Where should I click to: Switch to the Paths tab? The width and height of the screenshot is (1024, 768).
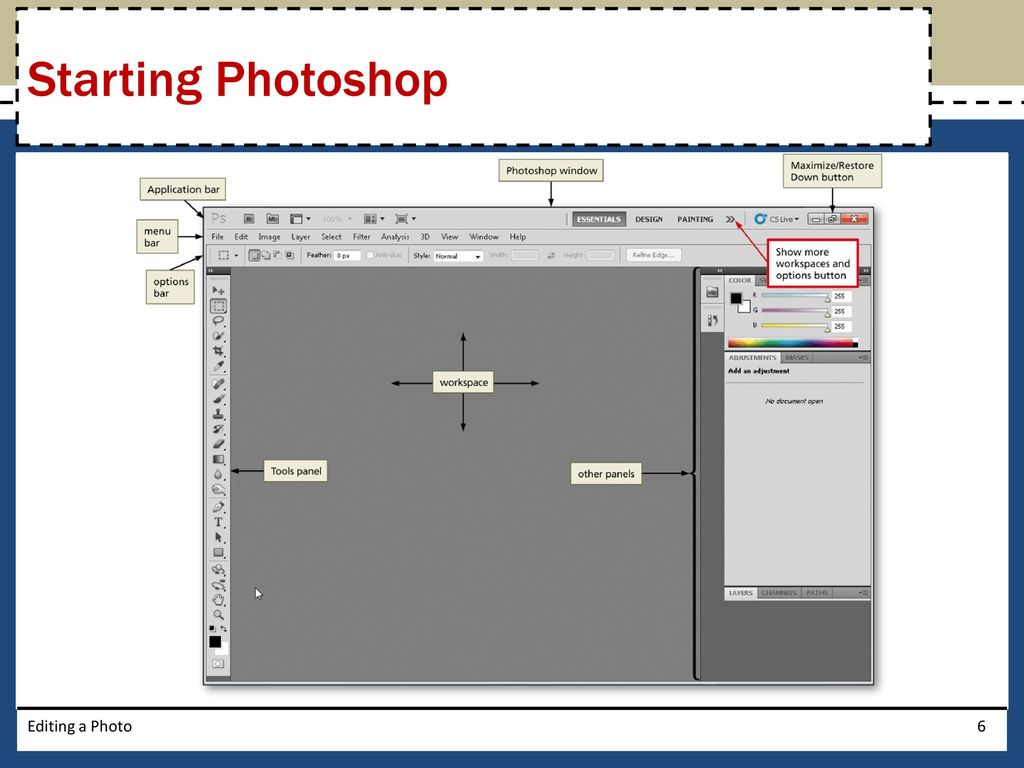tap(817, 593)
